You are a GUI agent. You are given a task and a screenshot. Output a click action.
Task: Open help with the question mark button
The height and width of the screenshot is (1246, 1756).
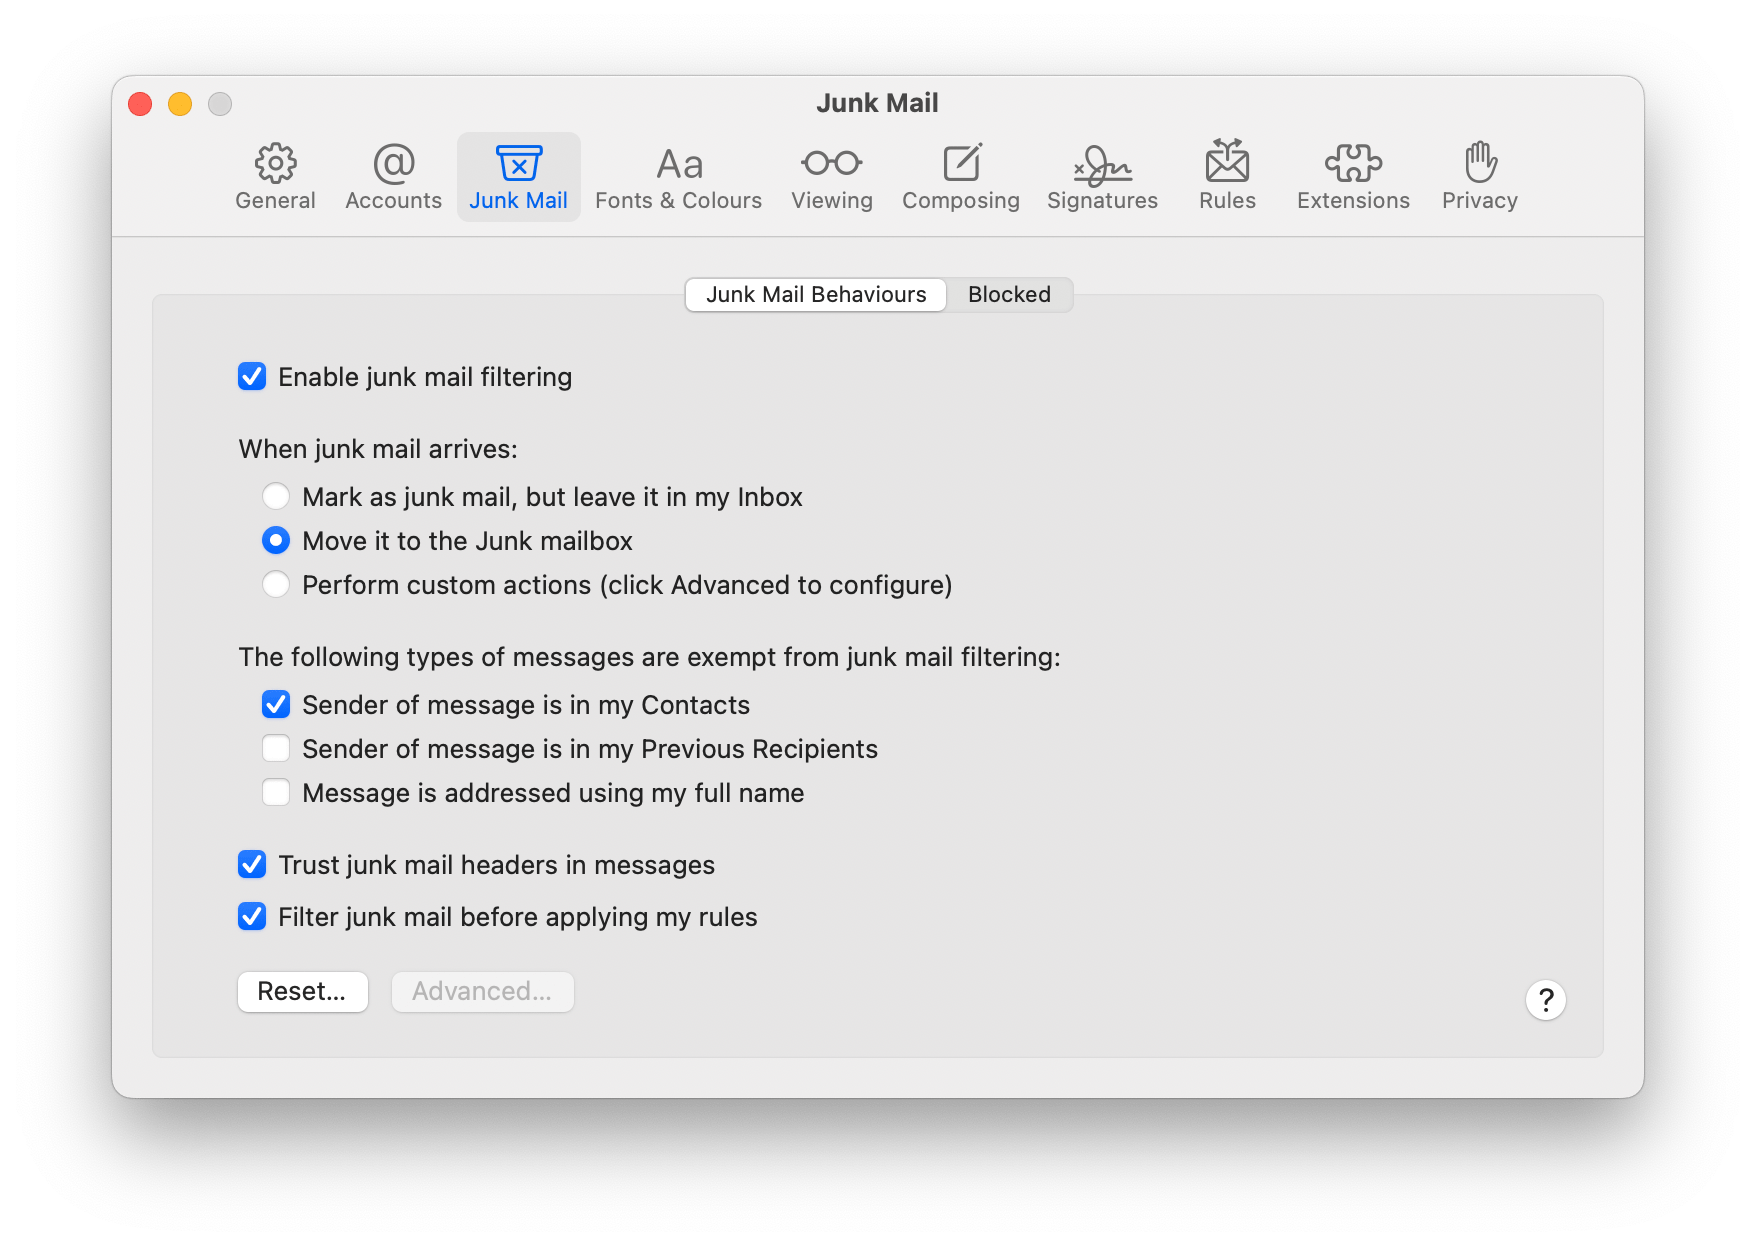pos(1545,999)
